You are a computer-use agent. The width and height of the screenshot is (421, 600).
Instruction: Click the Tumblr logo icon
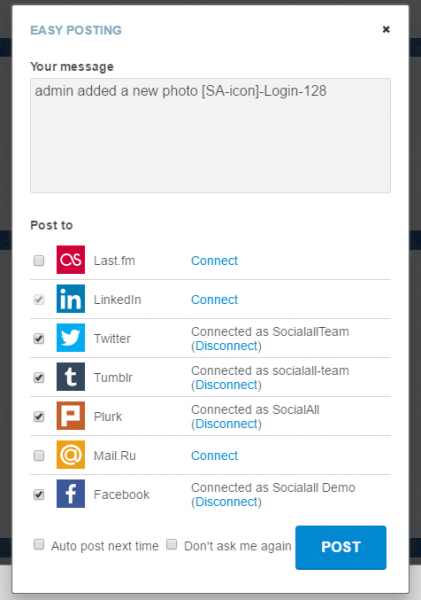pos(71,377)
